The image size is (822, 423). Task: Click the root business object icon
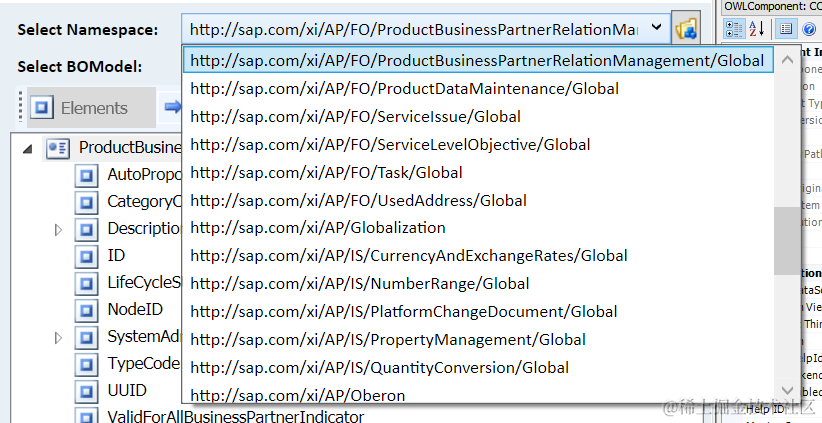(58, 149)
